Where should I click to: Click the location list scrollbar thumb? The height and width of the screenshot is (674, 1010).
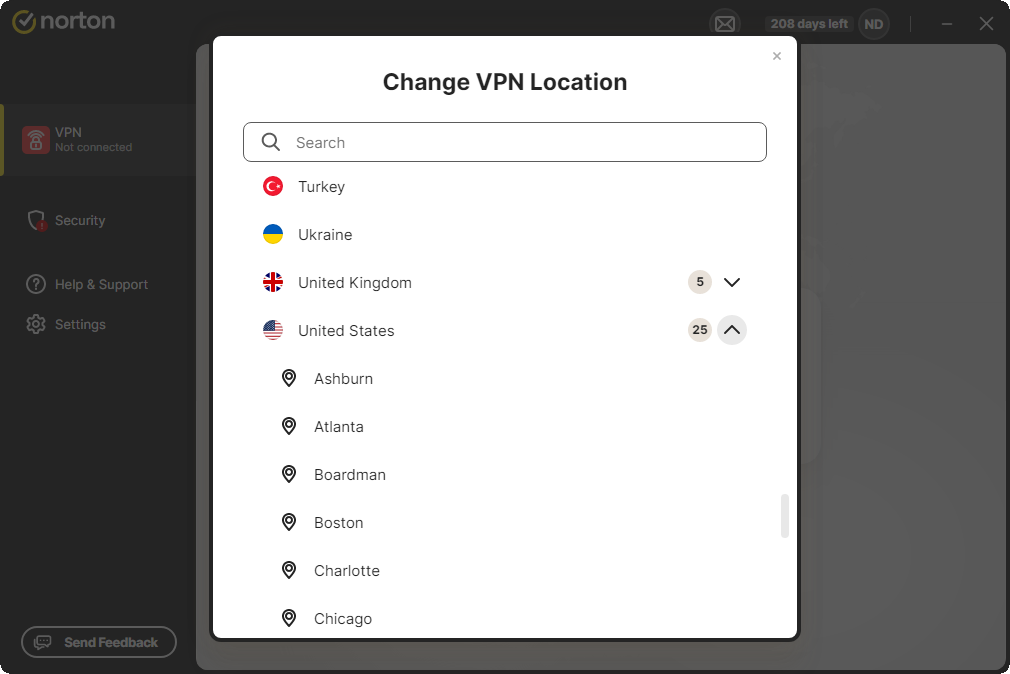coord(785,516)
